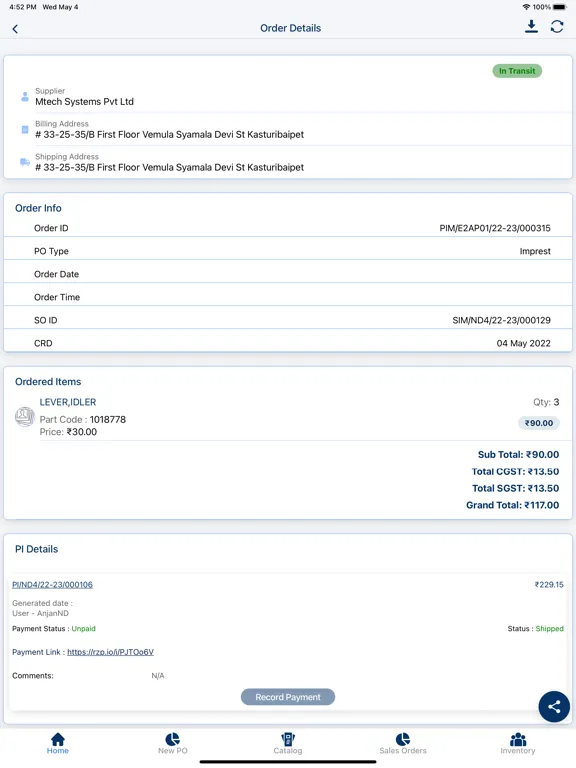This screenshot has height=768, width=576.
Task: Tap the 4:52 PM clock
Action: pos(23,7)
